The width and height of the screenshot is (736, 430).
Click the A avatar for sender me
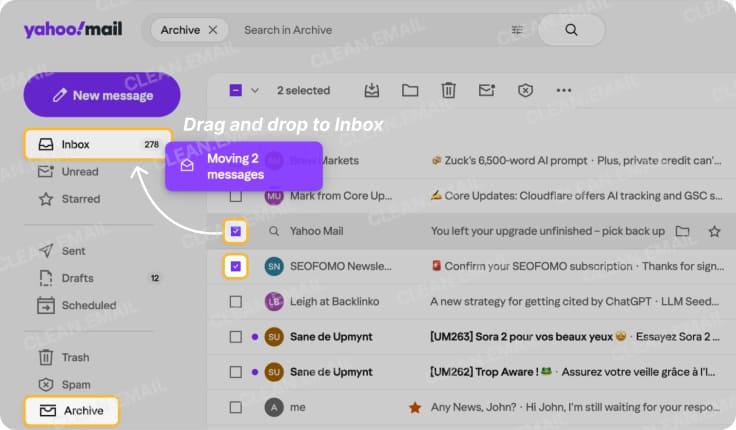[274, 407]
